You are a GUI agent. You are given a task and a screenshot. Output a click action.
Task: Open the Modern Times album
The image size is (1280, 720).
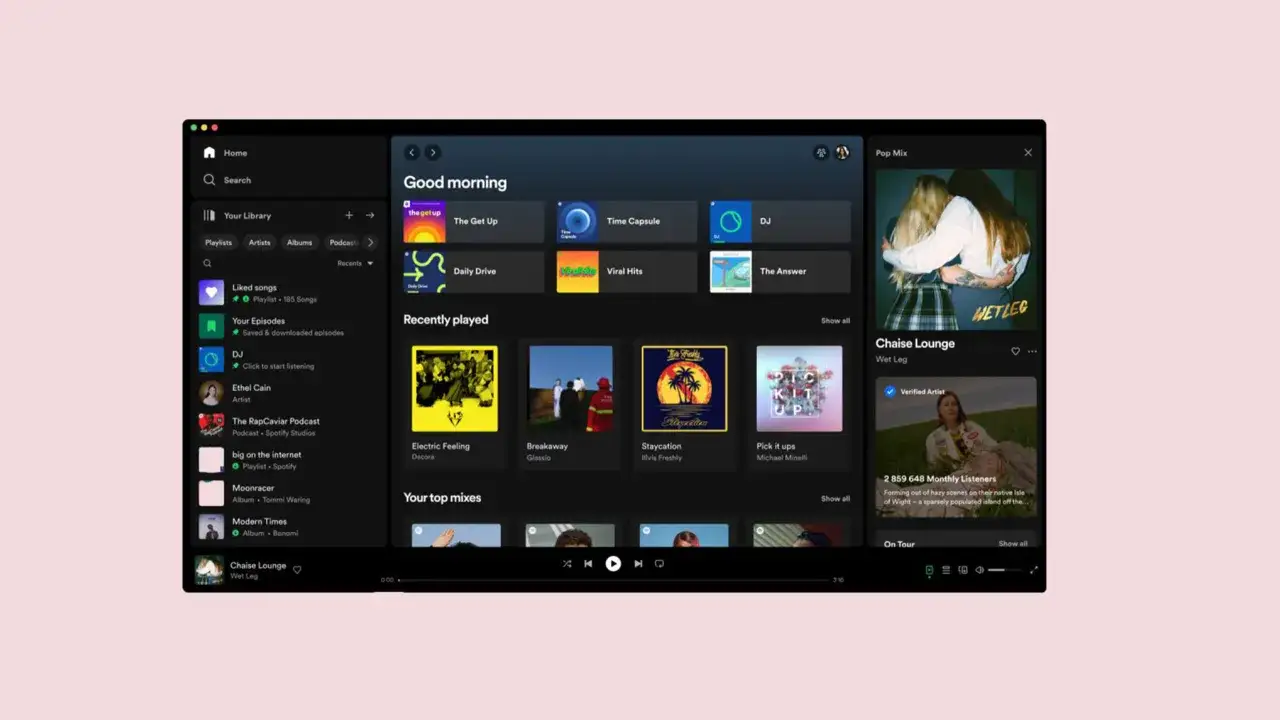(289, 527)
